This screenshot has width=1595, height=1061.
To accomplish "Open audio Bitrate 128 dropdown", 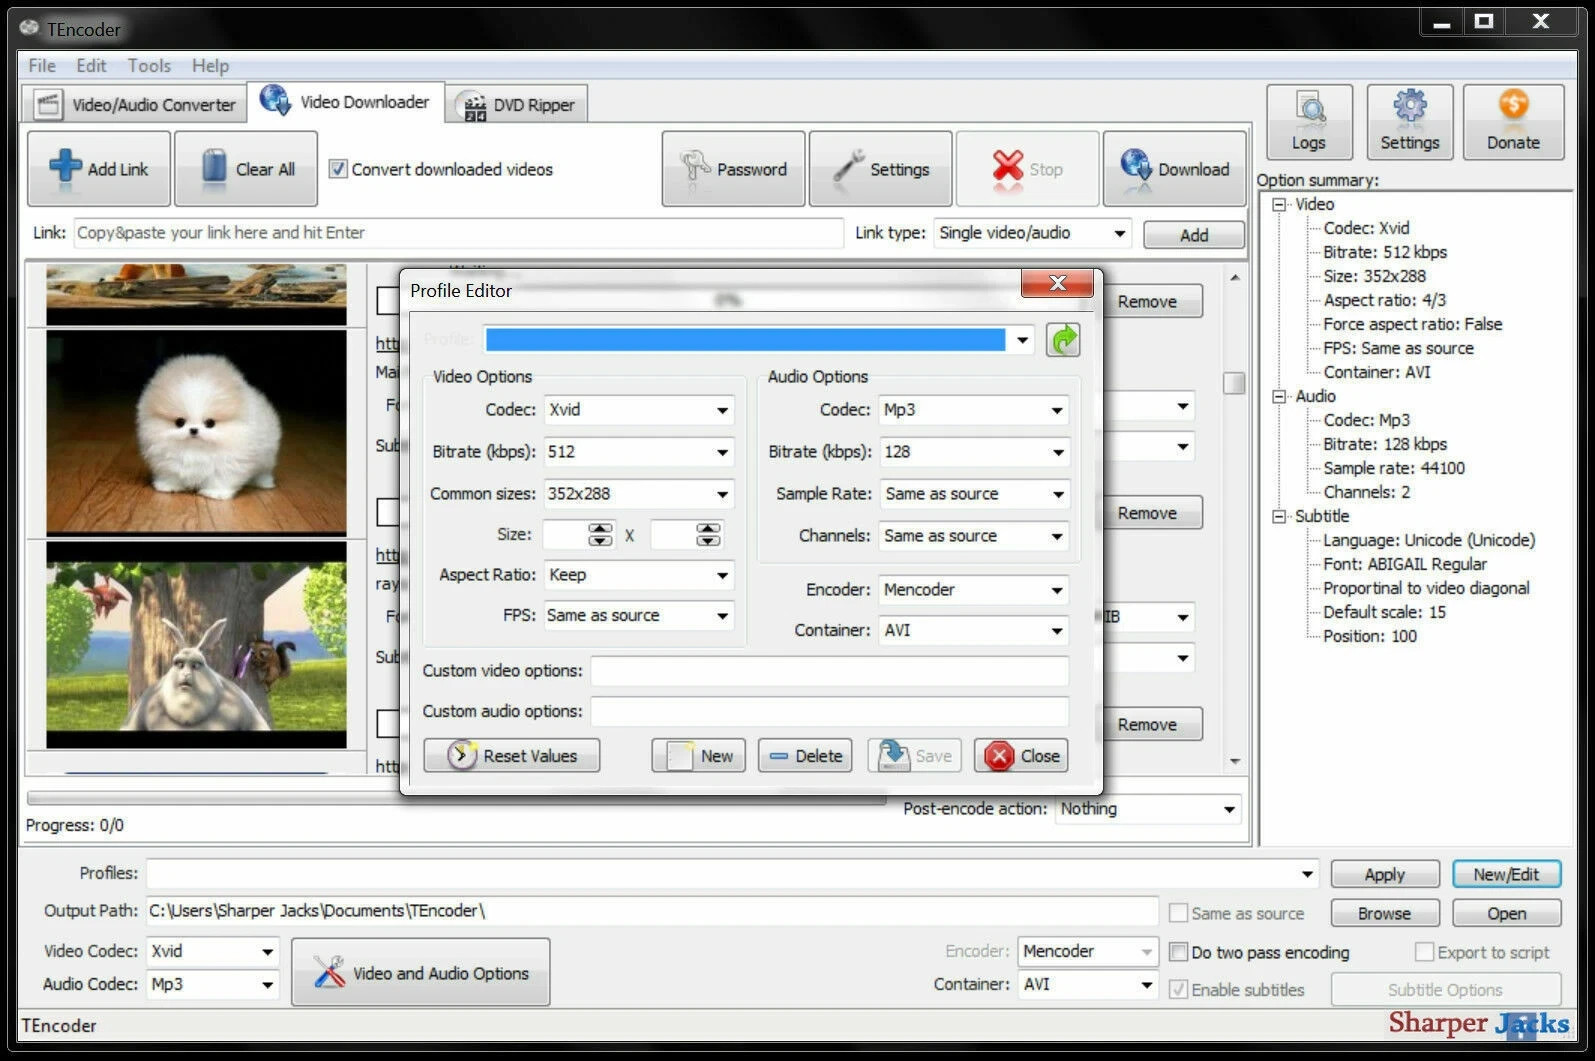I will tap(1057, 452).
